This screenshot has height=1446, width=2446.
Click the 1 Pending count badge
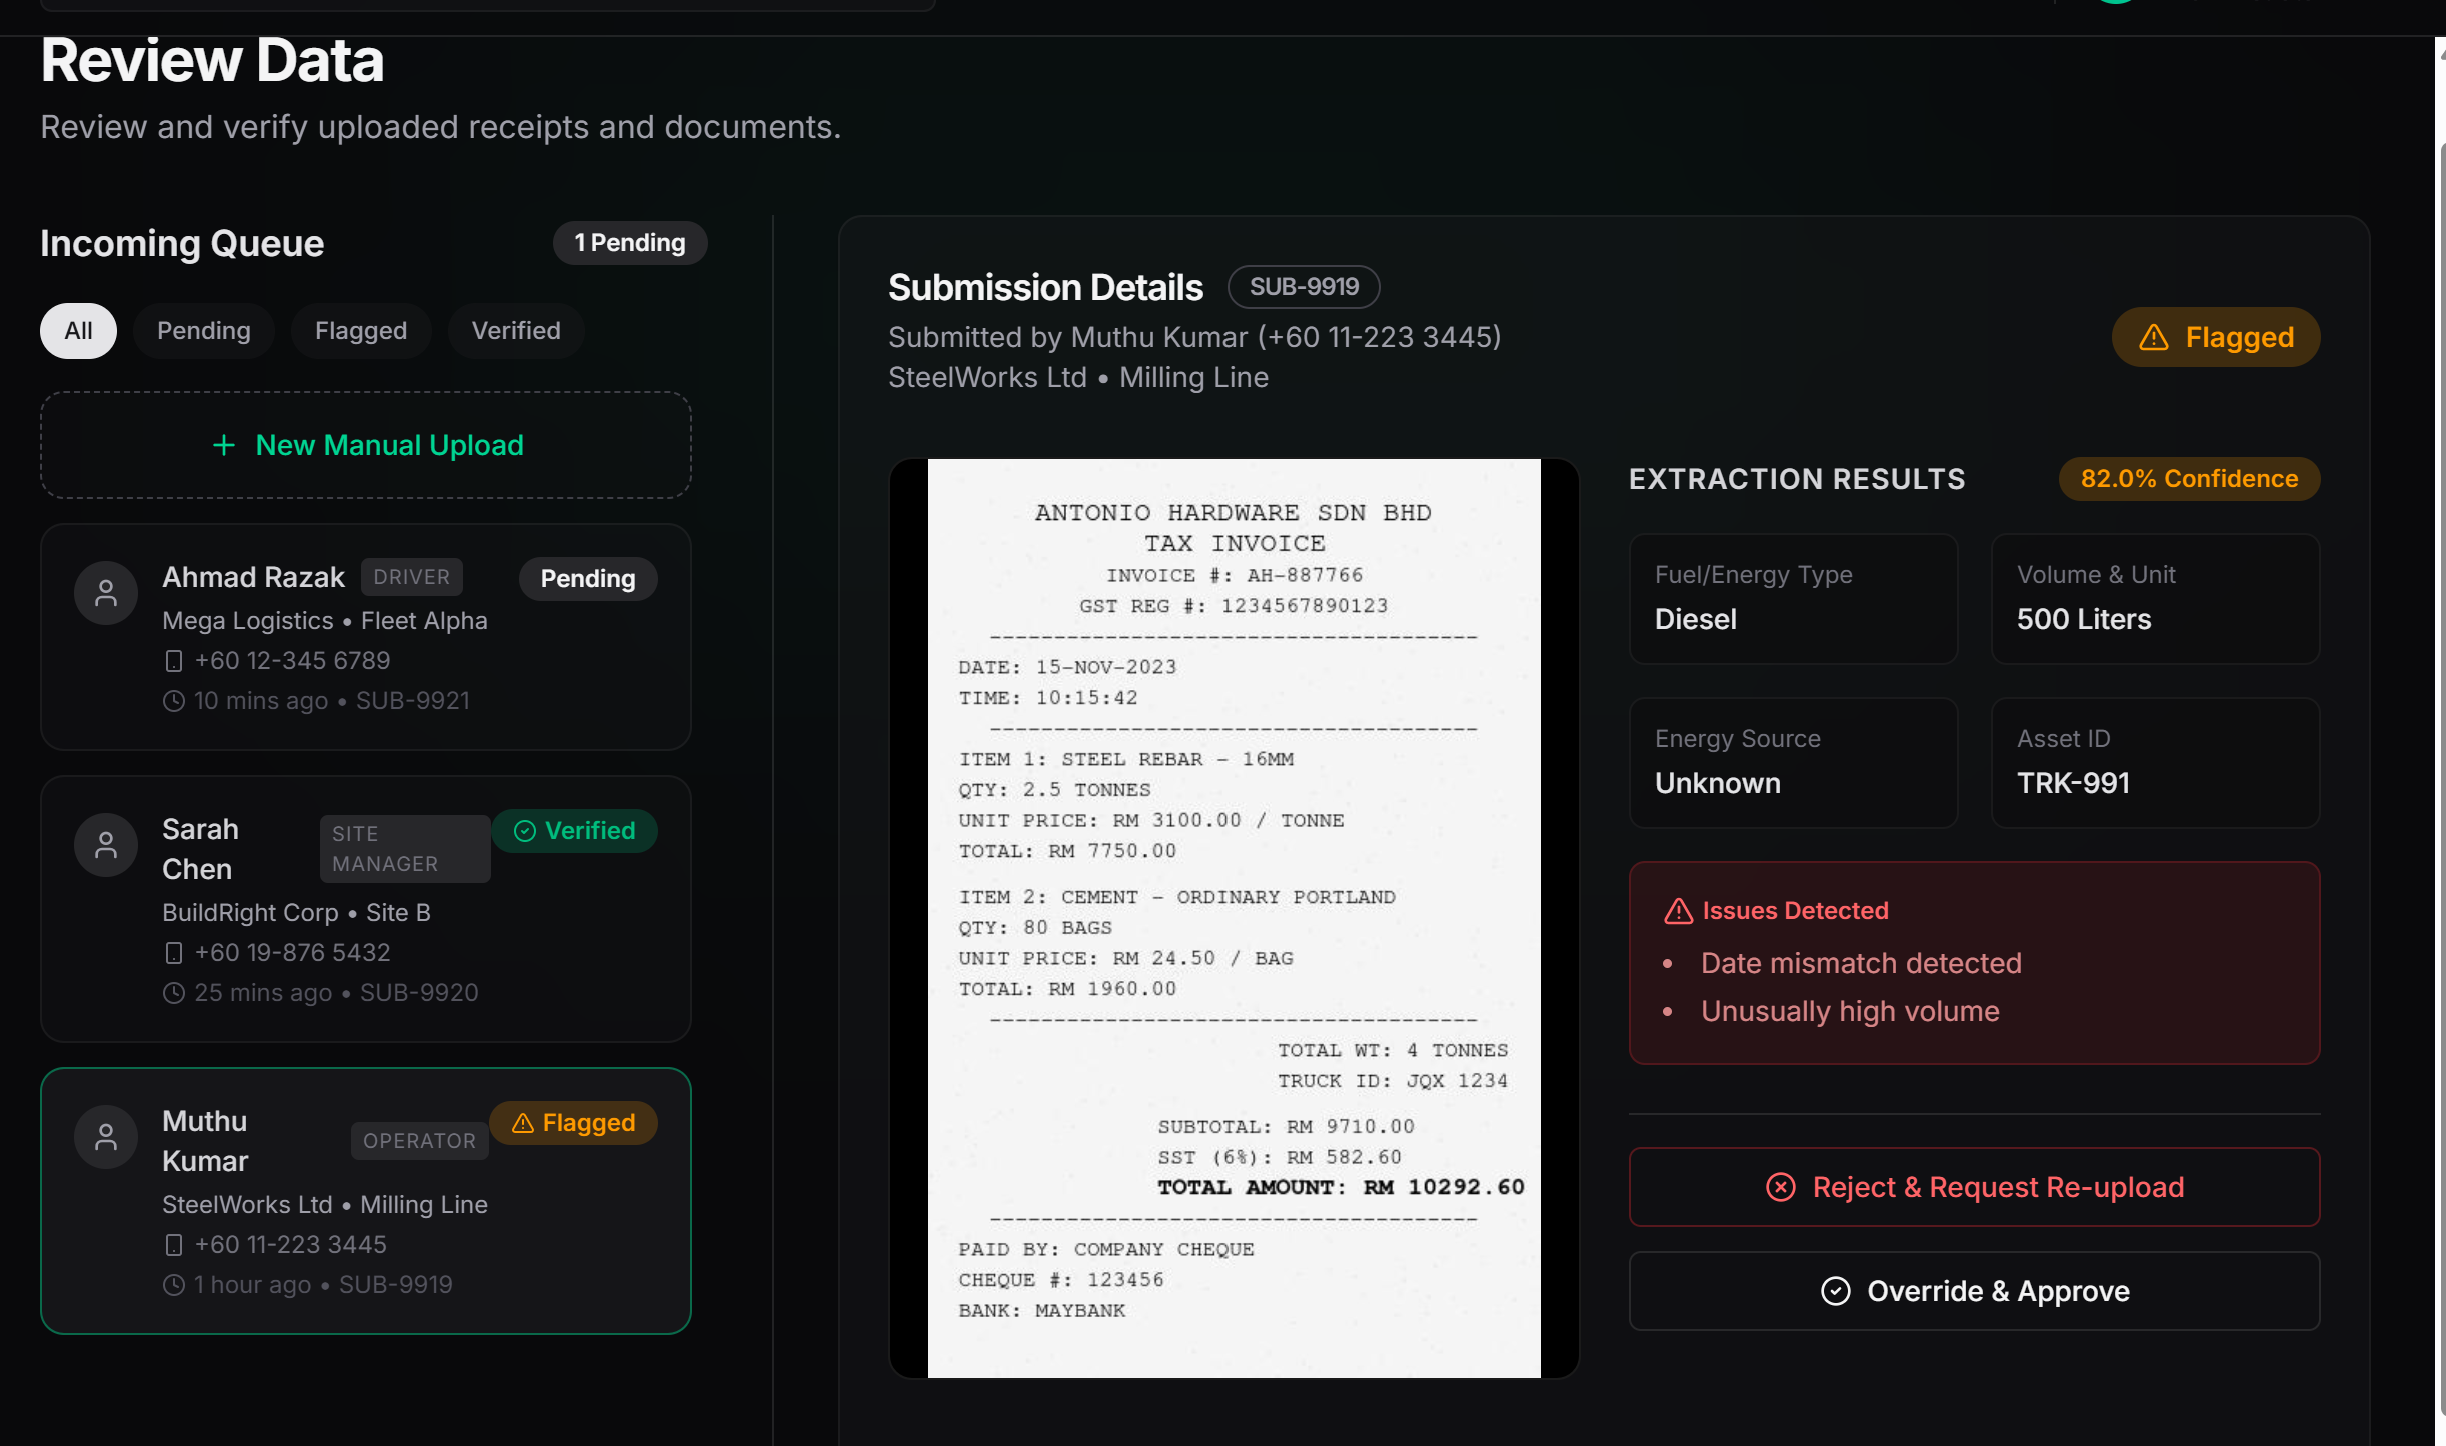[x=630, y=243]
